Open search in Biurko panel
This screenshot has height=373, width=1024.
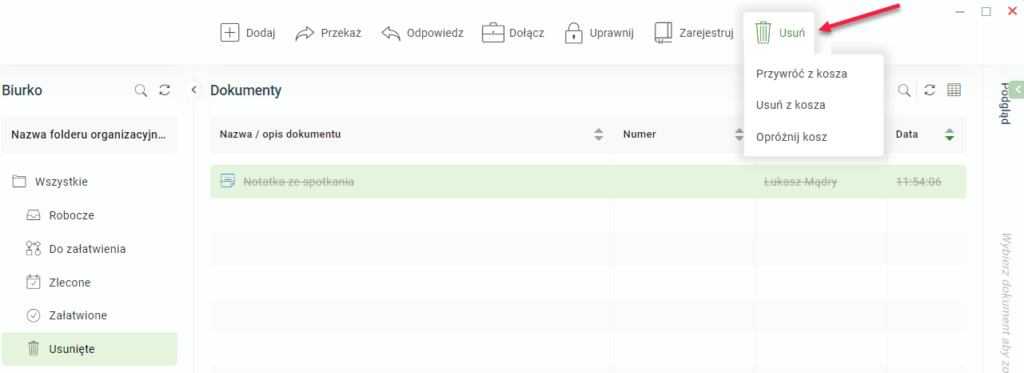coord(140,90)
